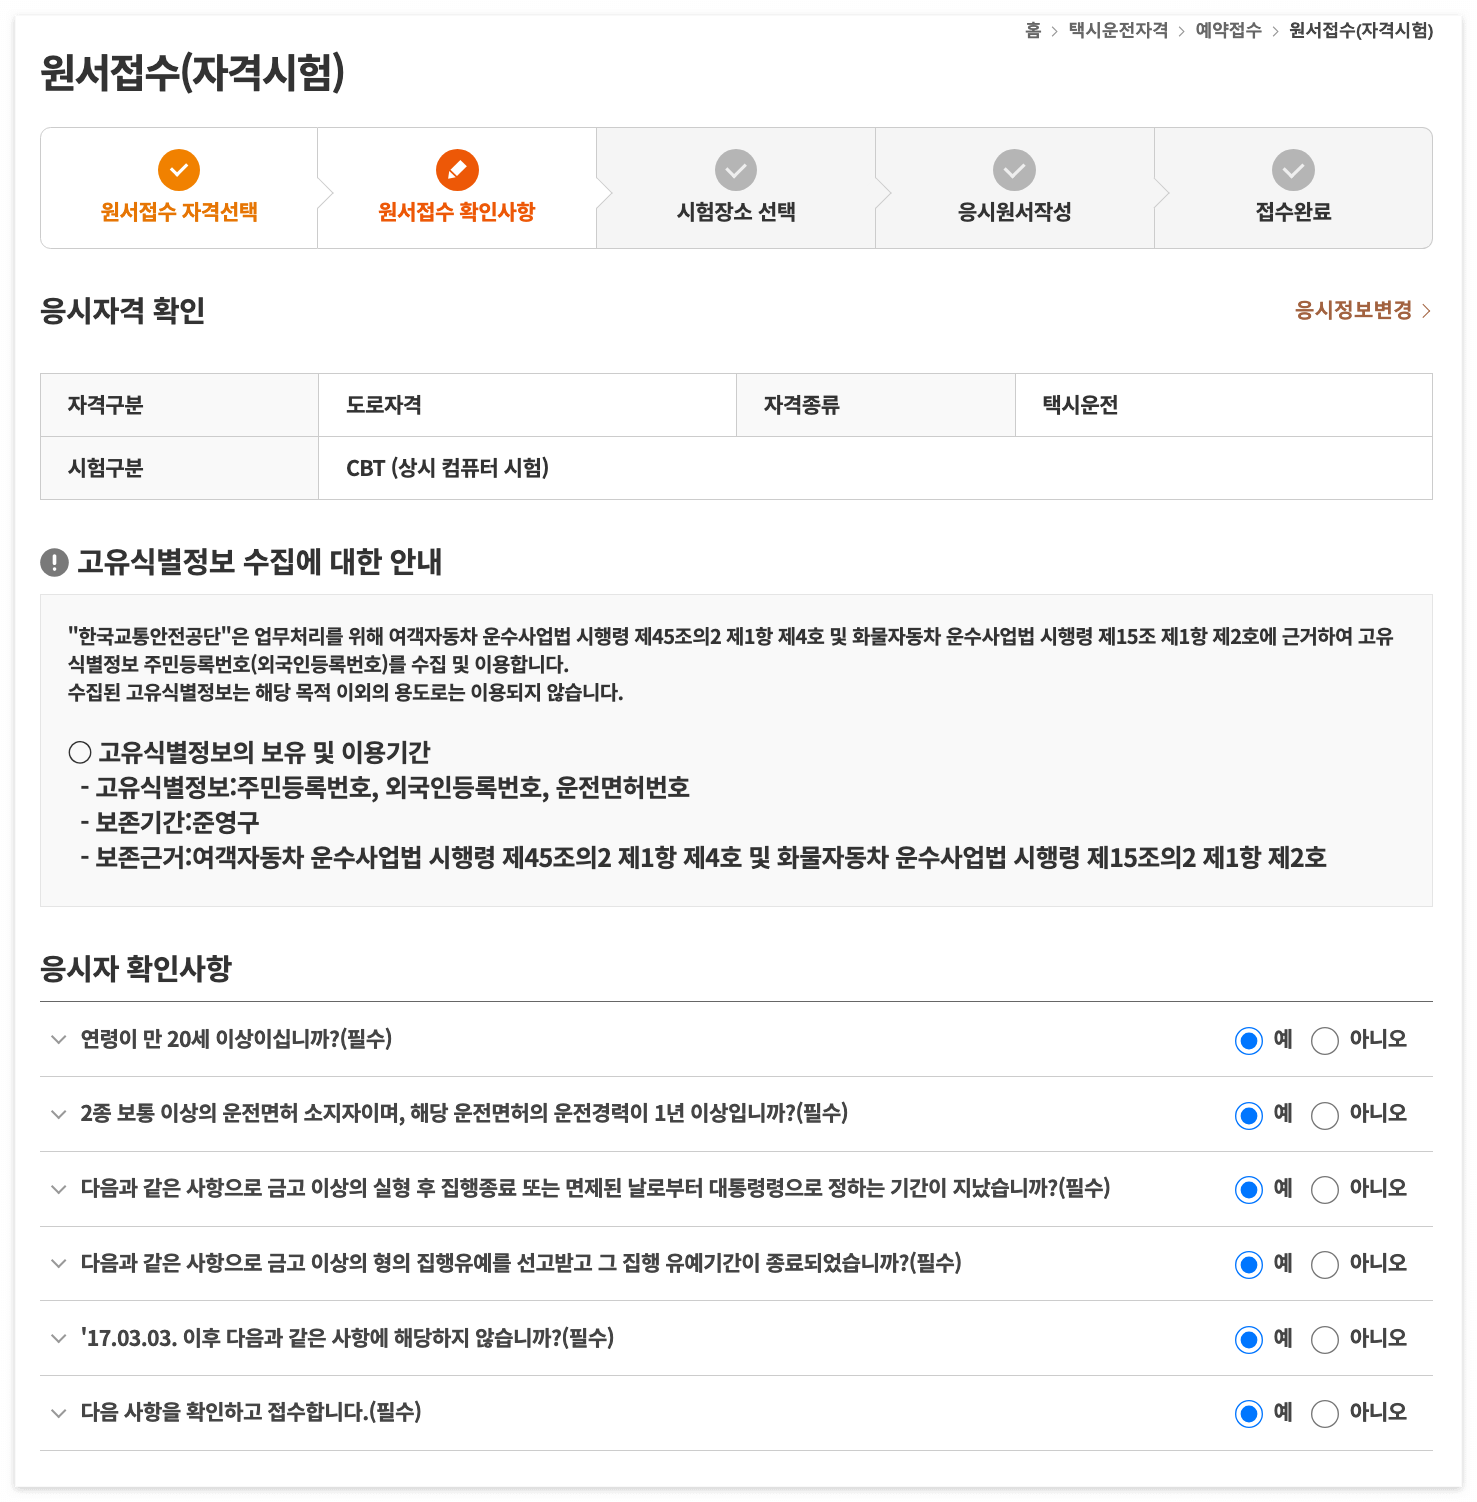Go to step 시험장소 선택
The image size is (1477, 1502).
pos(736,188)
